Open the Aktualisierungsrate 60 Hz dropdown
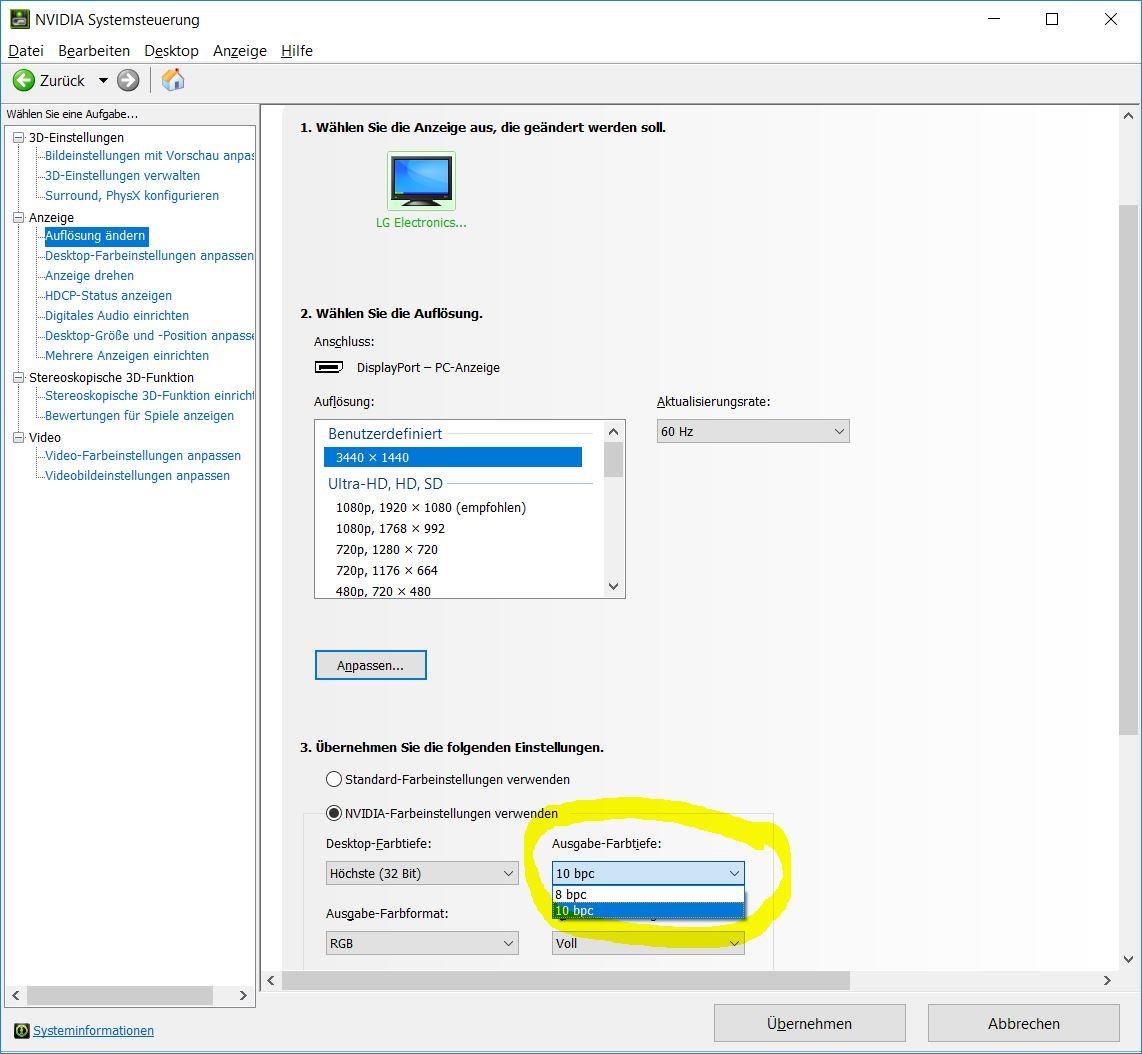The image size is (1142, 1054). (753, 431)
